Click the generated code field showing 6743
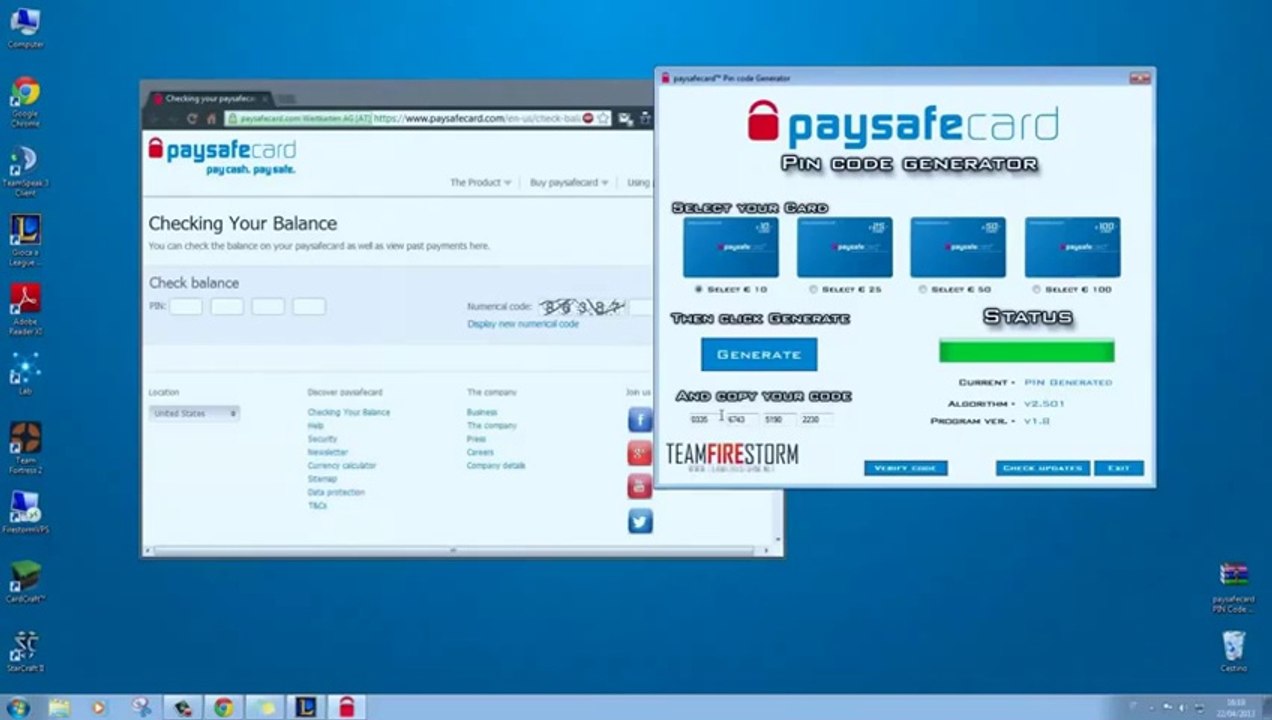This screenshot has width=1272, height=720. pyautogui.click(x=741, y=419)
